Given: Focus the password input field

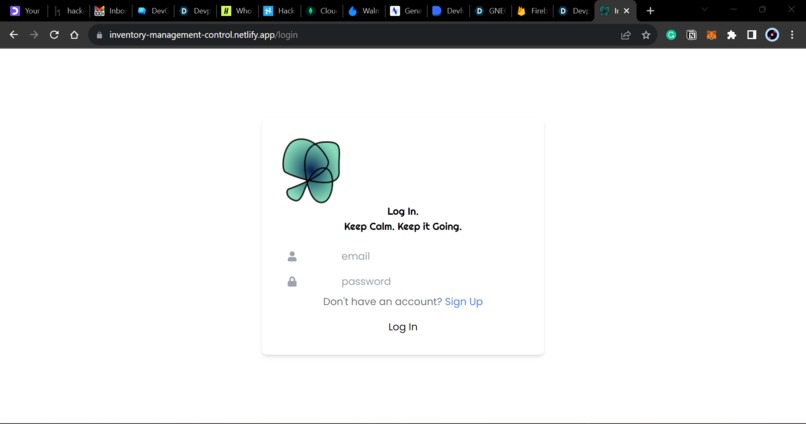Looking at the screenshot, I should tap(403, 281).
